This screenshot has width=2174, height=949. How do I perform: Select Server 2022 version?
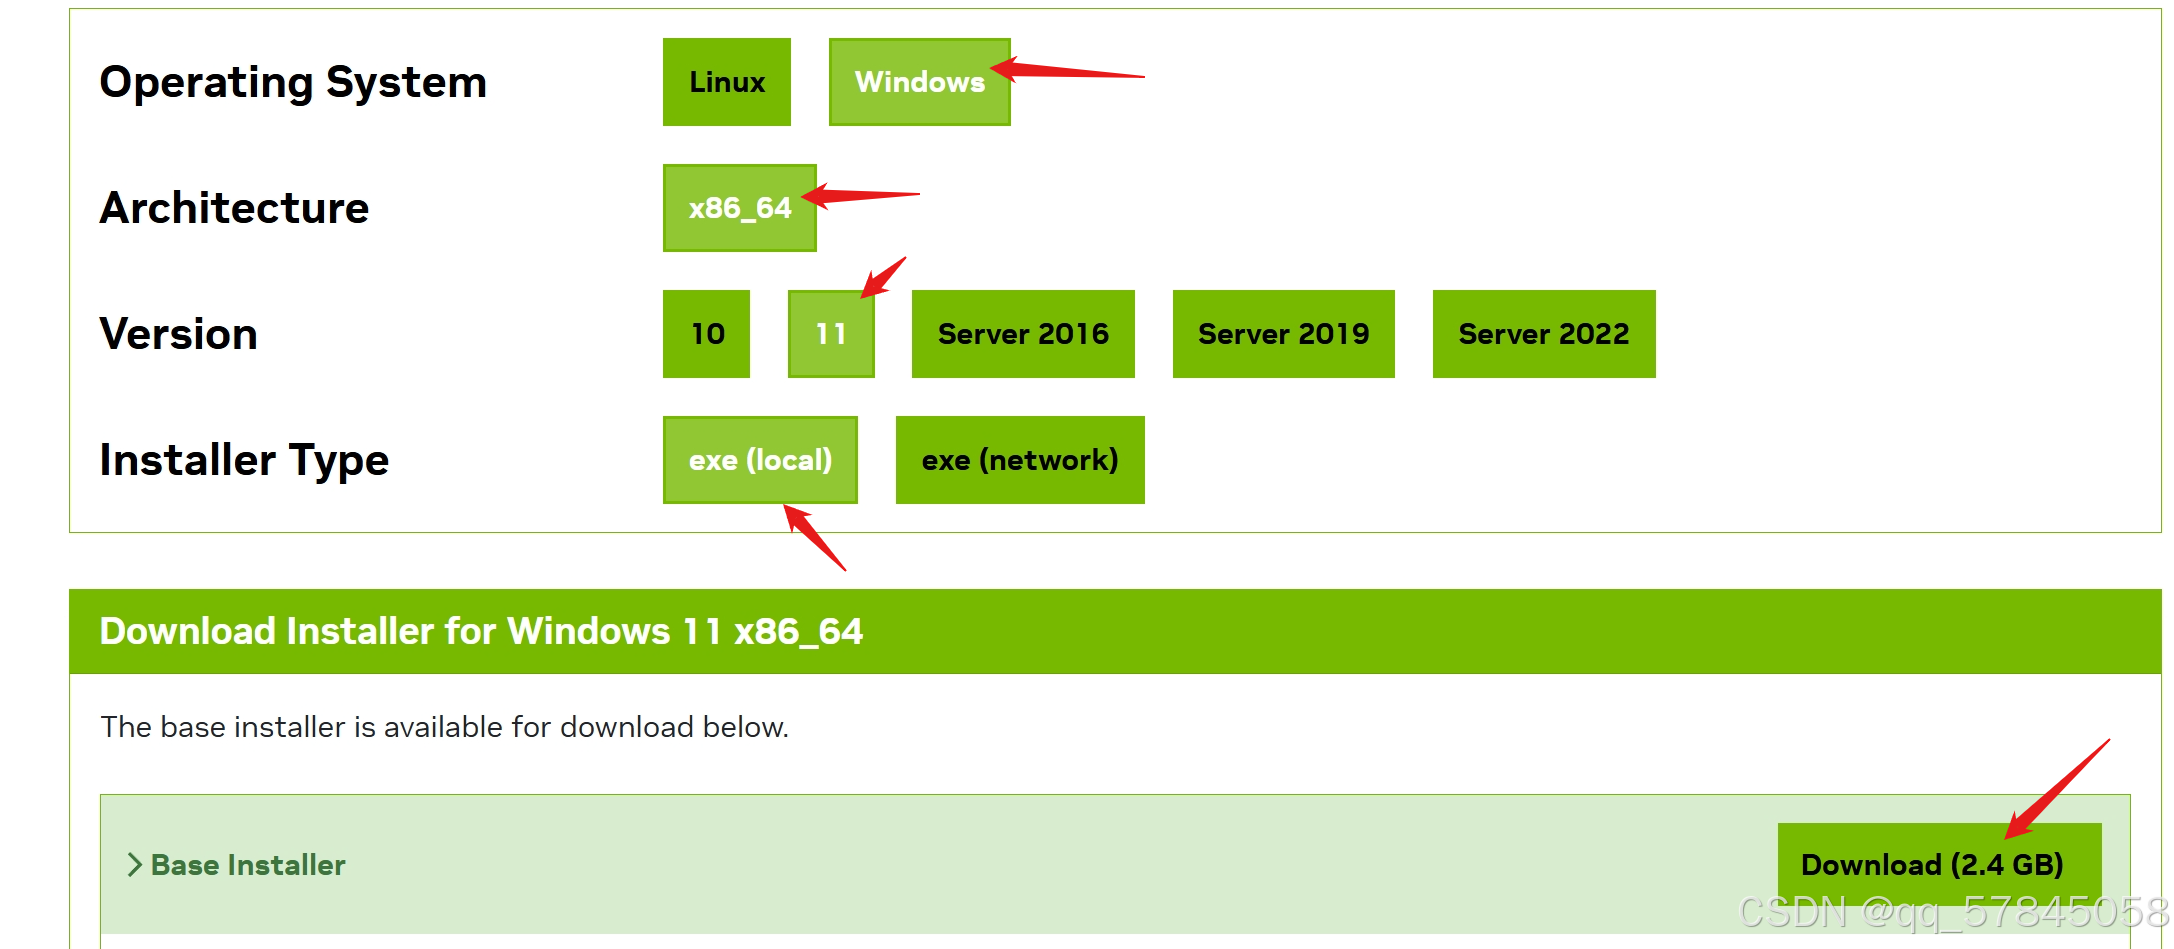(x=1544, y=334)
